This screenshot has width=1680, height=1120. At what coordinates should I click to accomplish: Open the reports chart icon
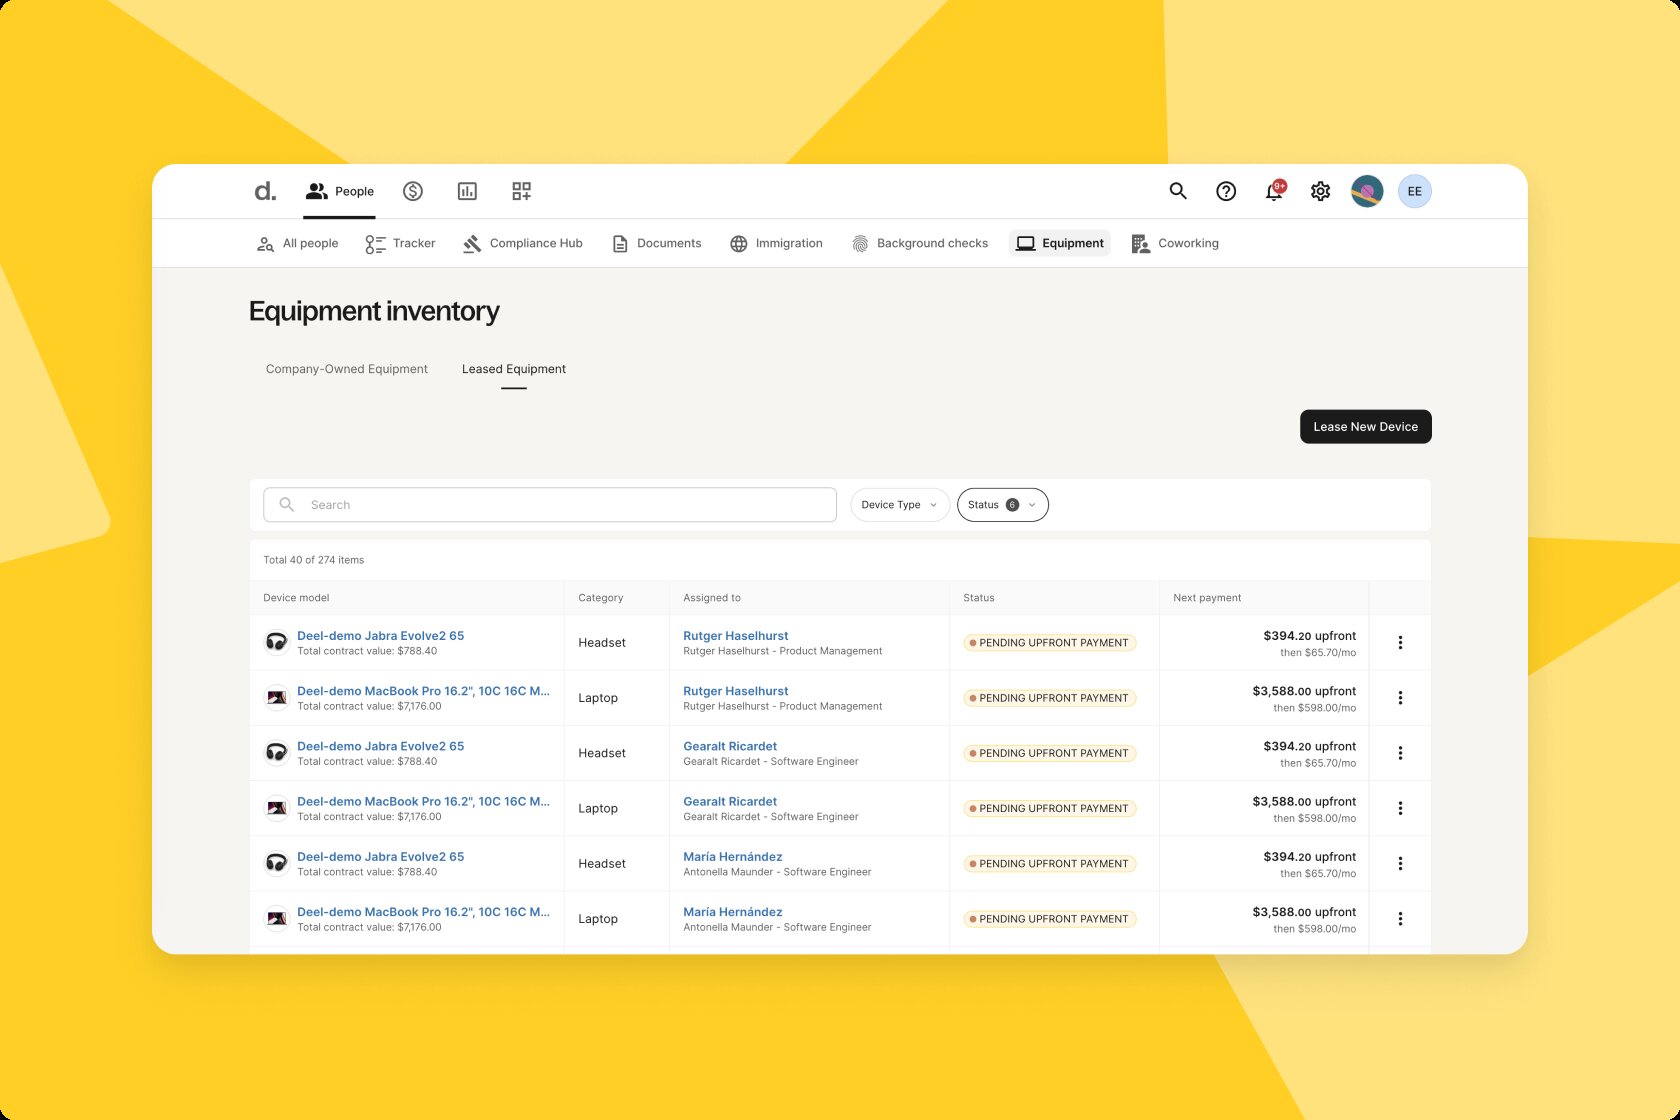467,191
